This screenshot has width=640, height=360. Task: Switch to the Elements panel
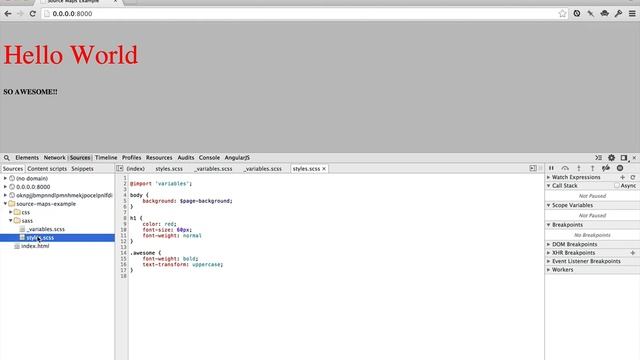(27, 158)
